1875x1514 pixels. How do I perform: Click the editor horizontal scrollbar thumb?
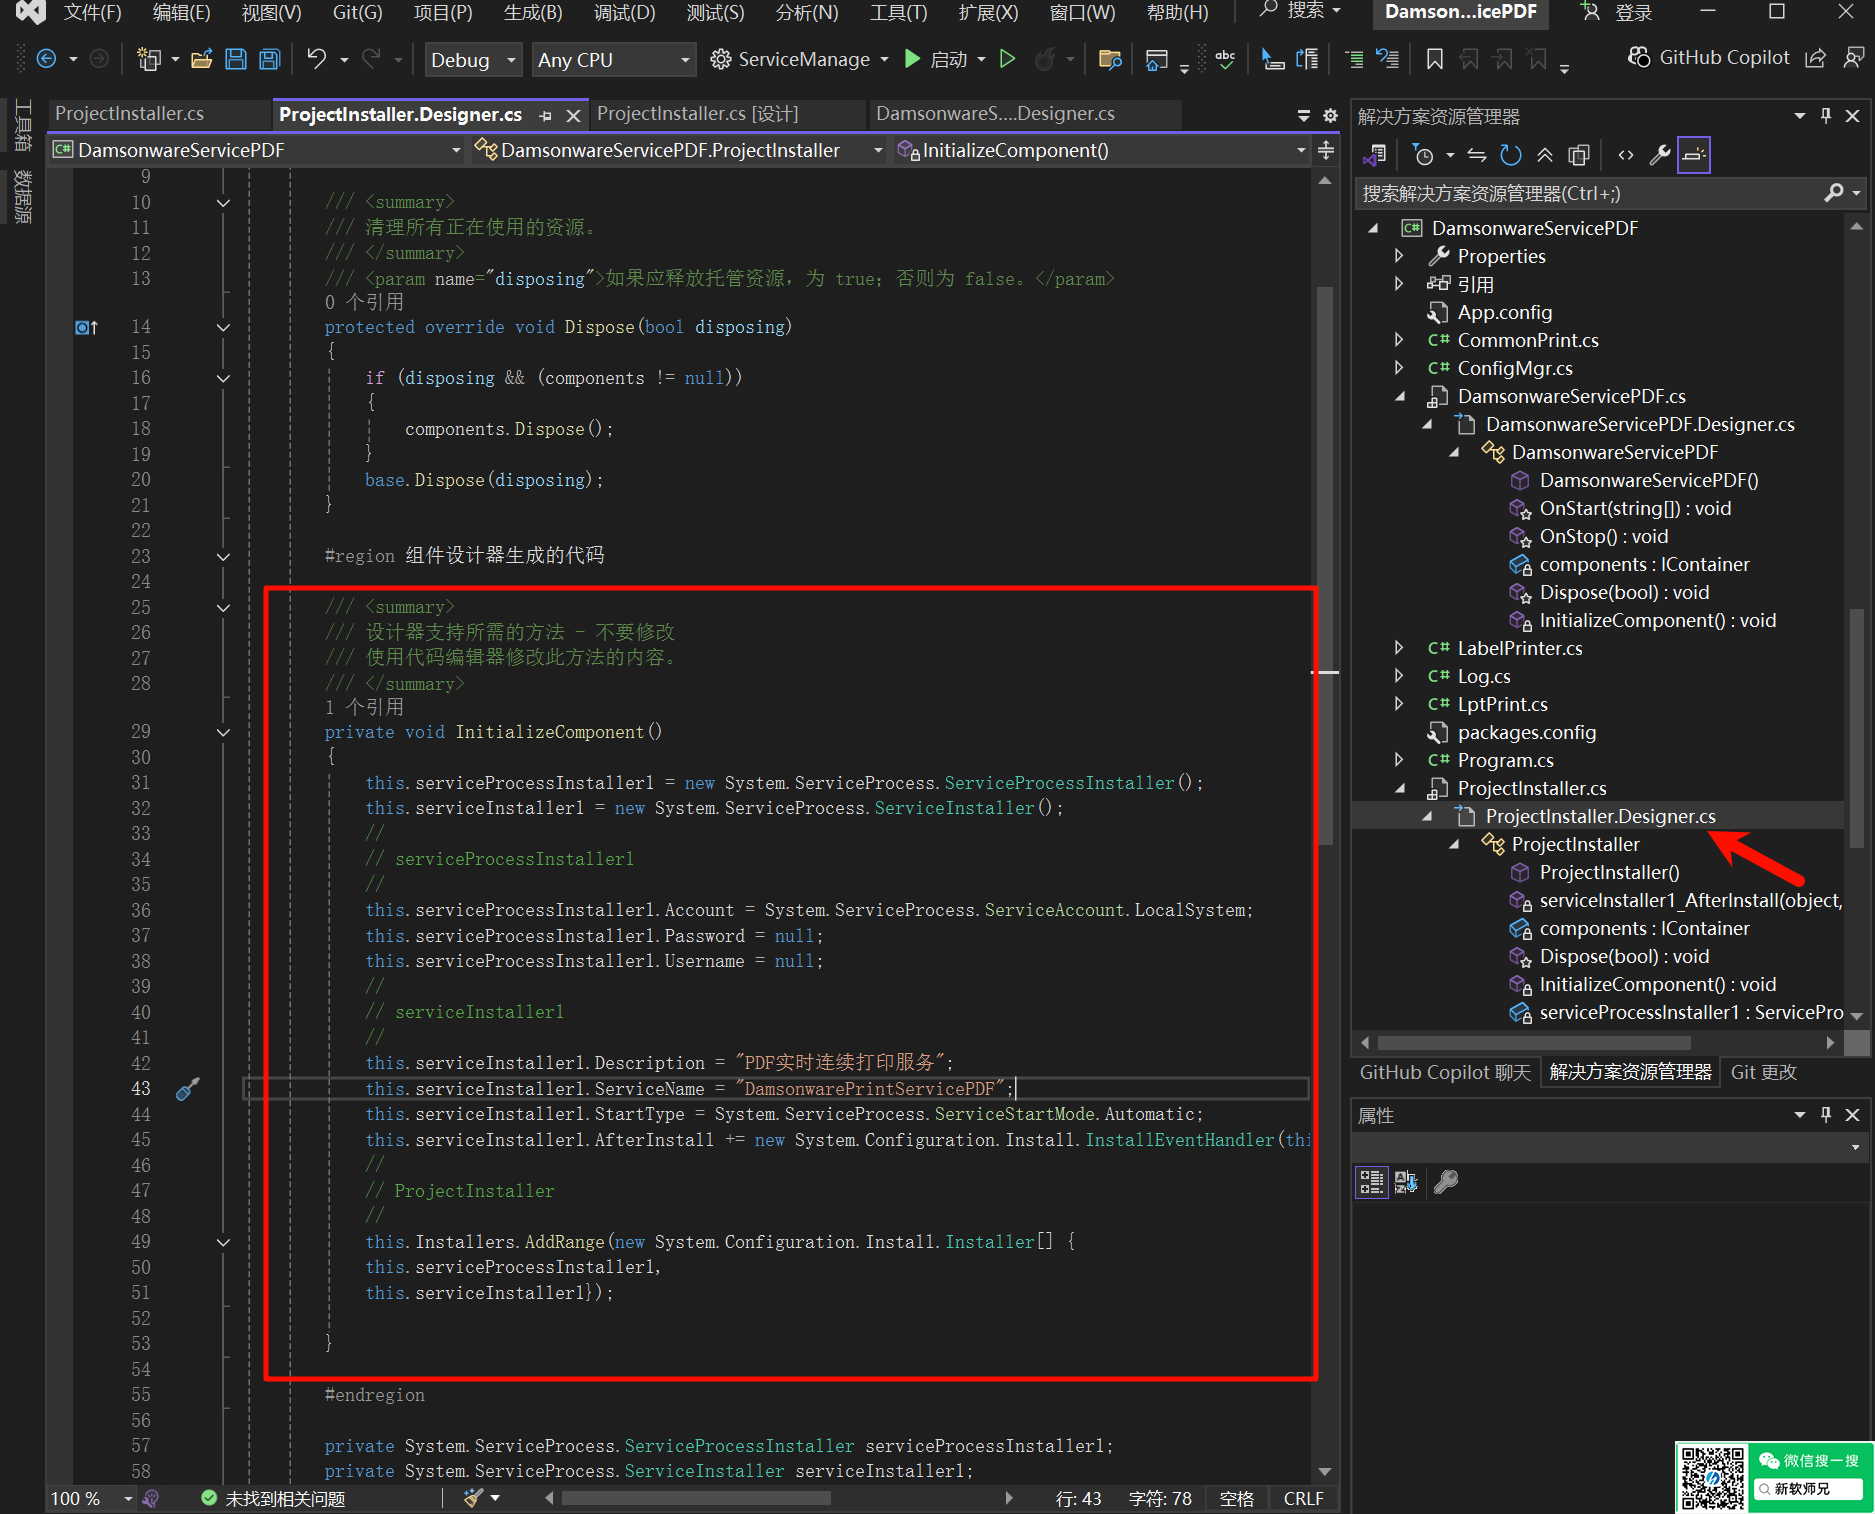696,1498
